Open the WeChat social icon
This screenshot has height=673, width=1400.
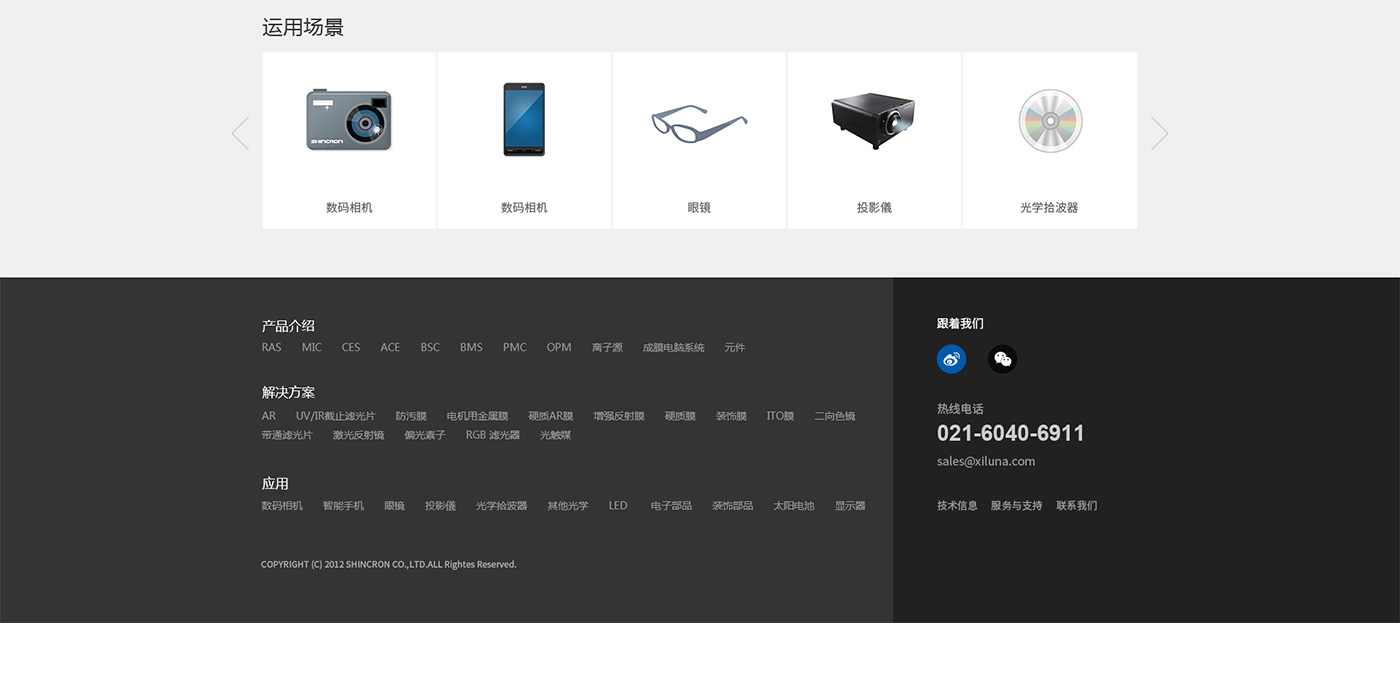click(x=1002, y=359)
